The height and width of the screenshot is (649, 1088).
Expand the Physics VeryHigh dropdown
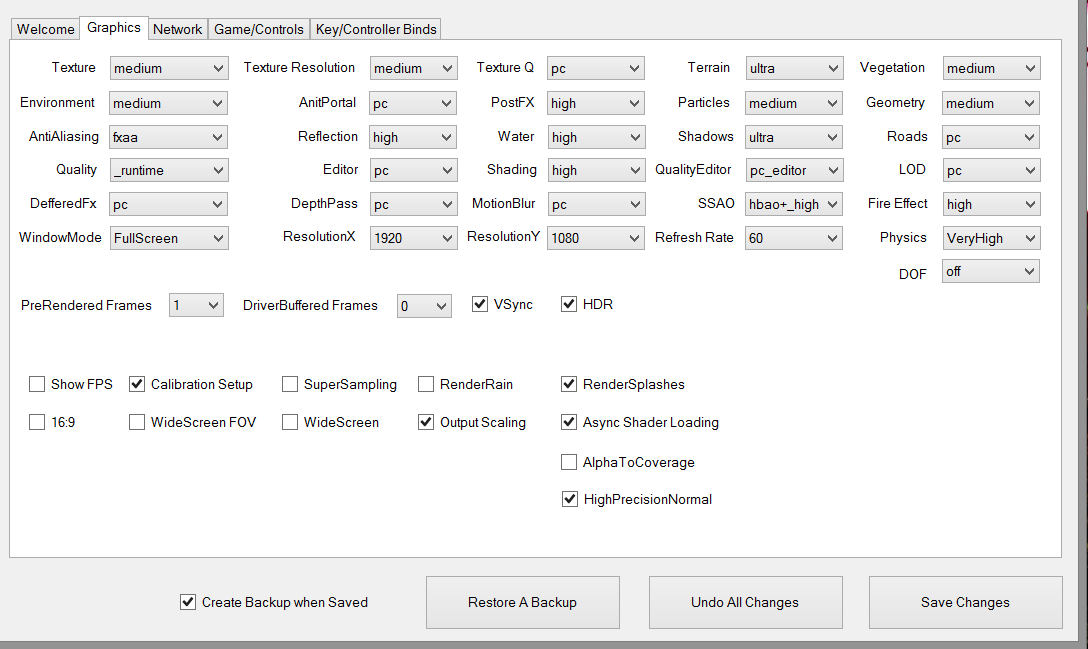click(990, 238)
